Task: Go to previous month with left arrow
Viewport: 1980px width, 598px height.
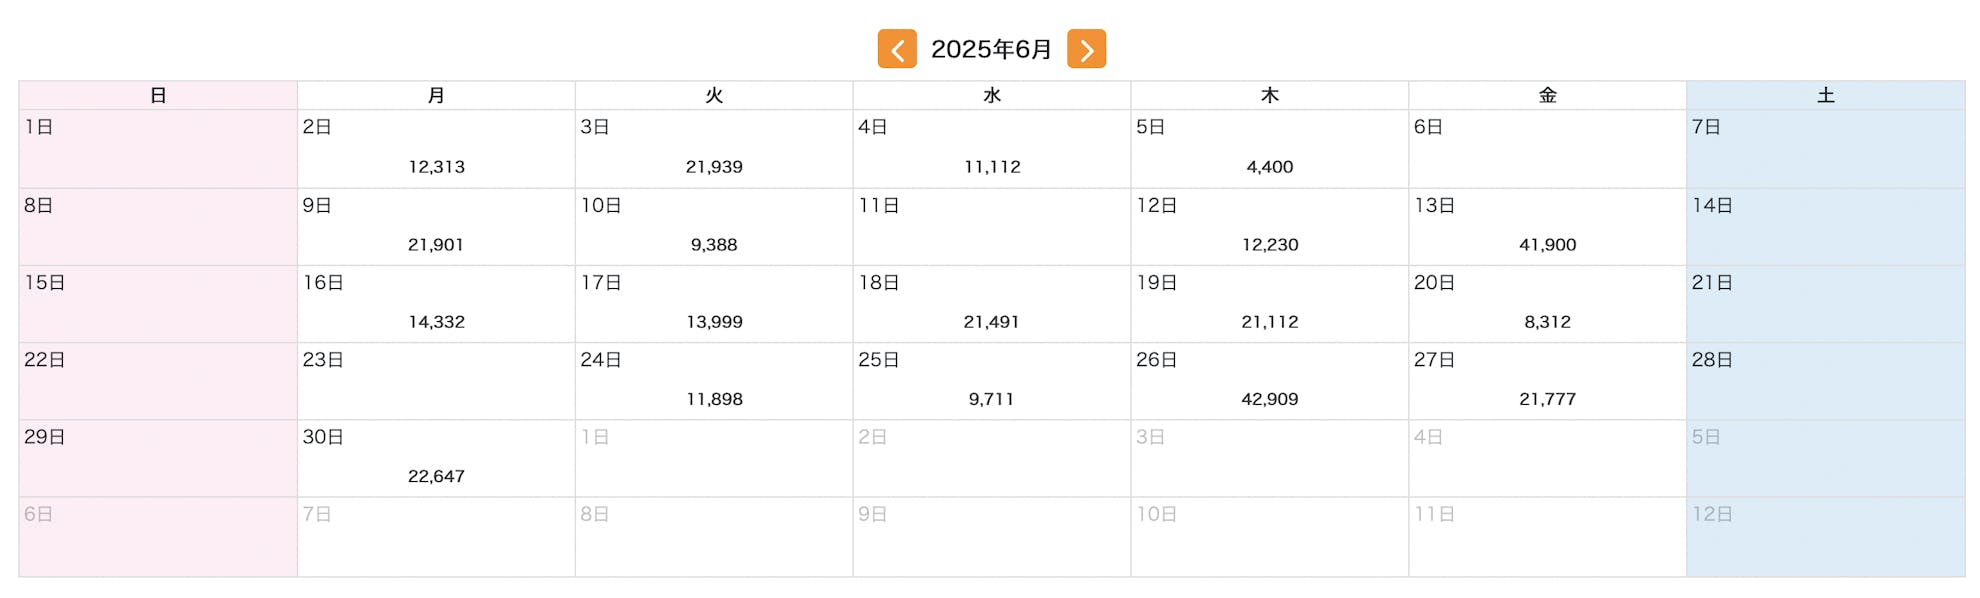Action: 897,49
